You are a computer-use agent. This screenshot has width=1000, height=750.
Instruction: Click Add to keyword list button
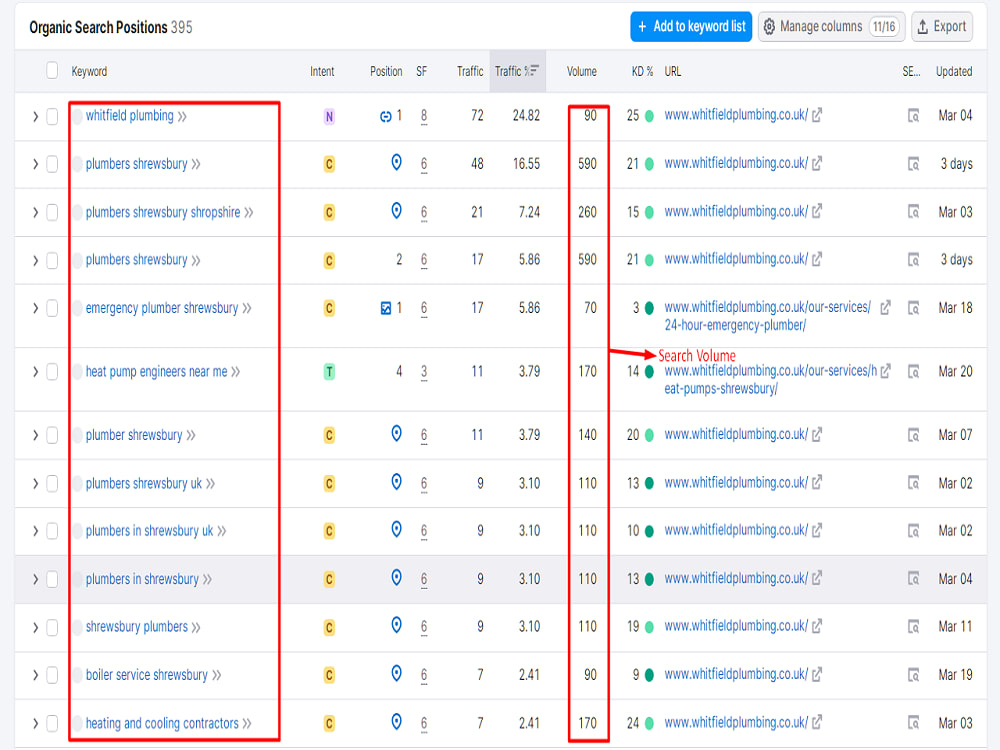(x=691, y=27)
